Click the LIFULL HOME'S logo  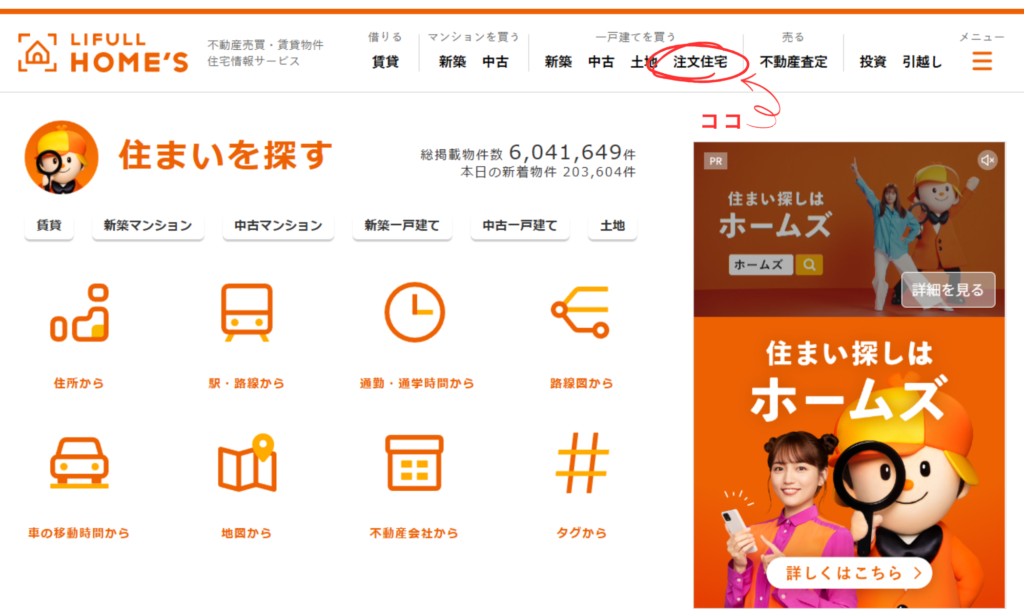tap(103, 53)
